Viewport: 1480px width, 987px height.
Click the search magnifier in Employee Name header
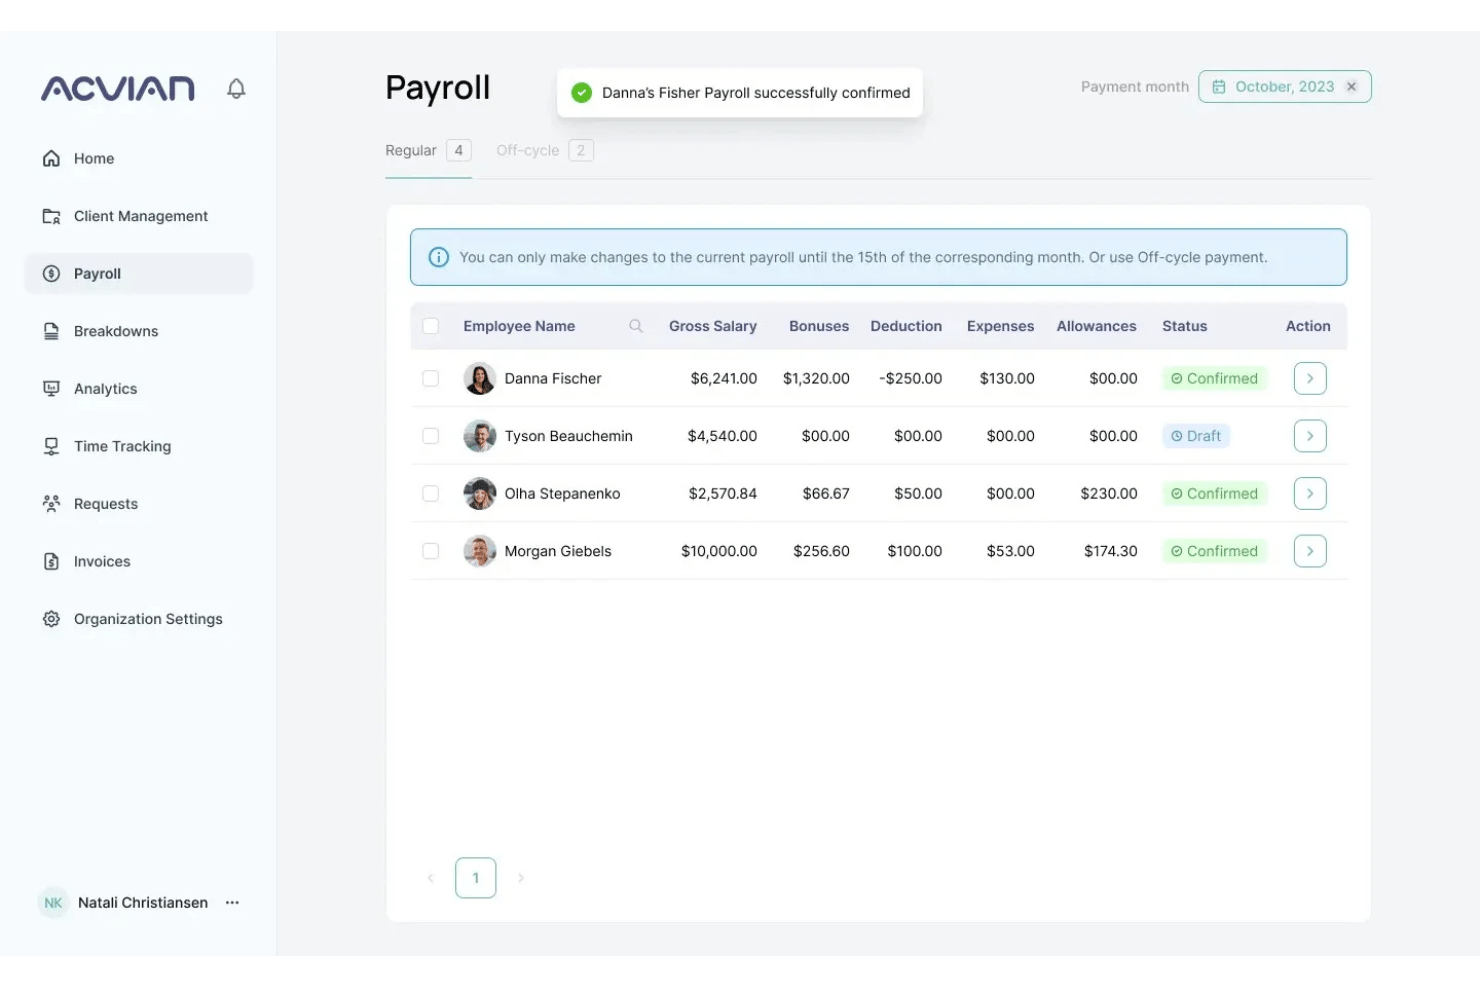(635, 326)
